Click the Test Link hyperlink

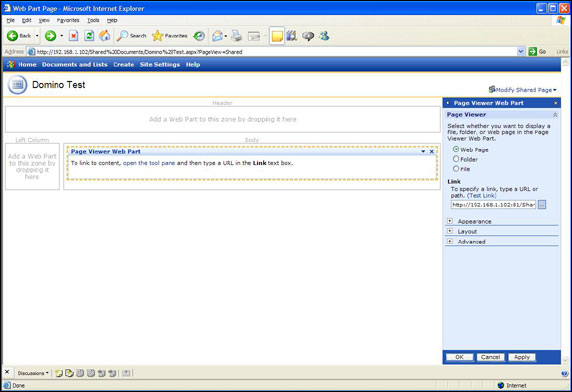coord(482,195)
